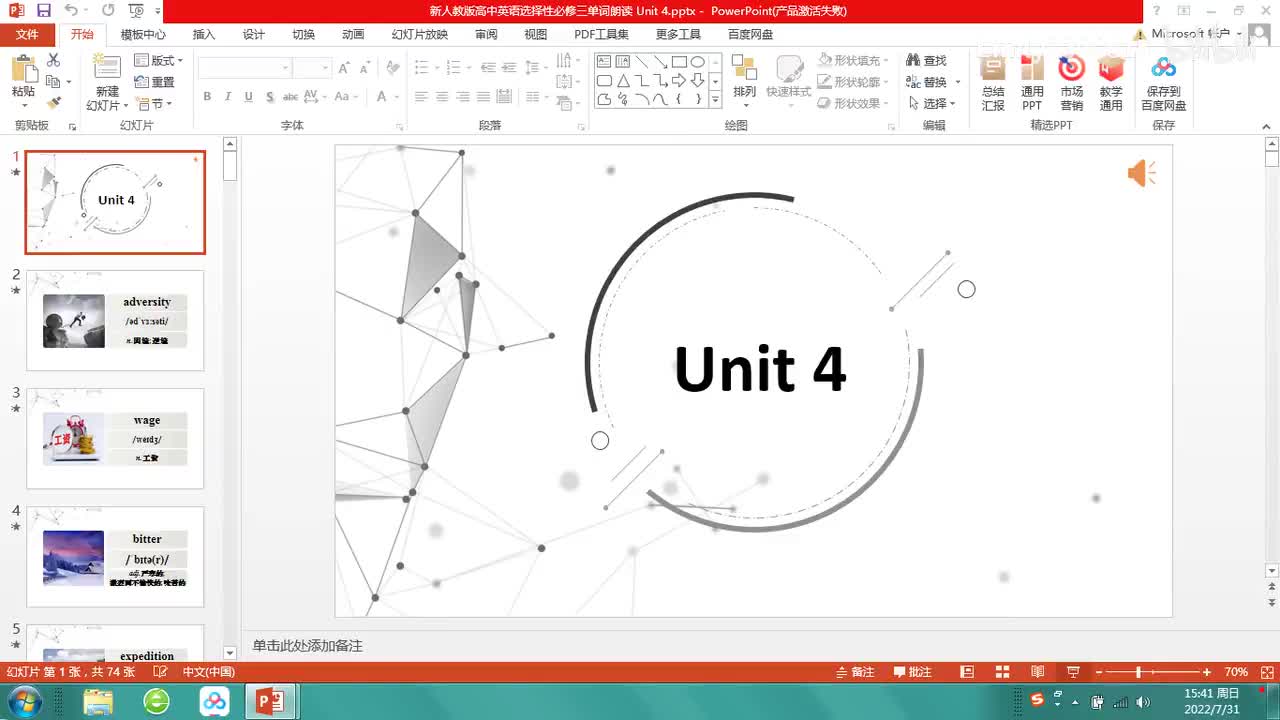Open the 替换 replace dropdown arrow
This screenshot has height=720, width=1280.
click(x=957, y=83)
